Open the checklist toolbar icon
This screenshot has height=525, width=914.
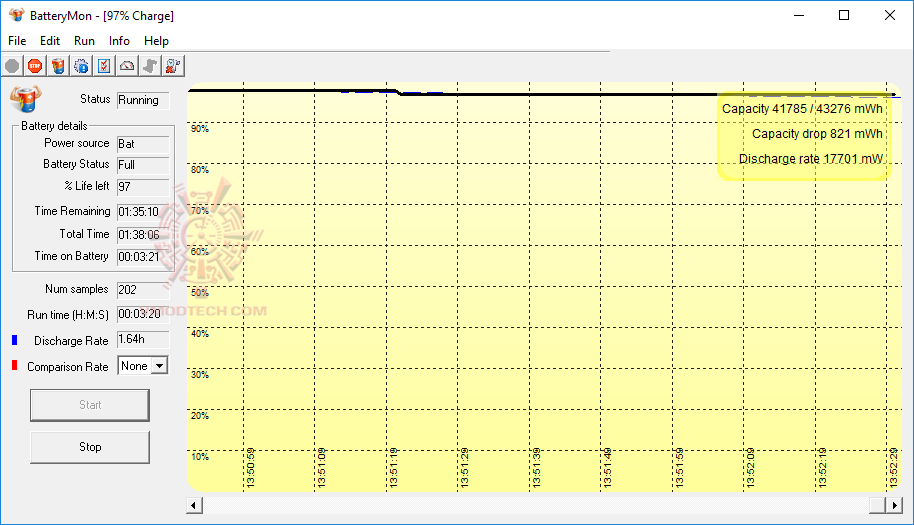point(104,66)
